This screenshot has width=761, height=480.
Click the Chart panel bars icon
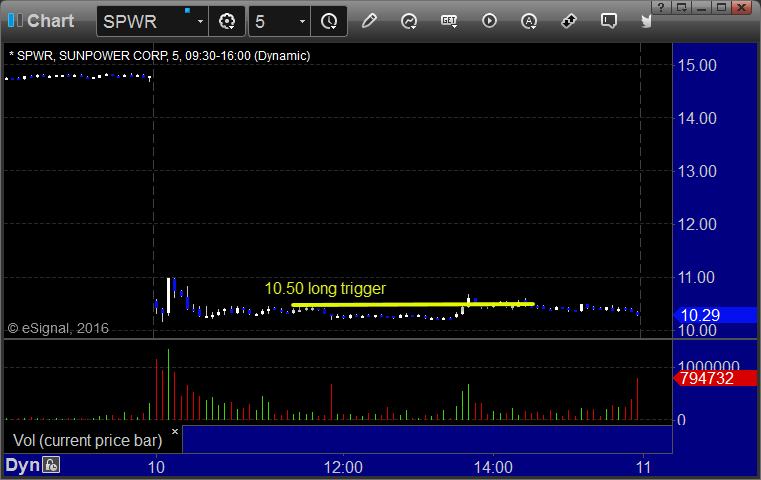point(15,20)
